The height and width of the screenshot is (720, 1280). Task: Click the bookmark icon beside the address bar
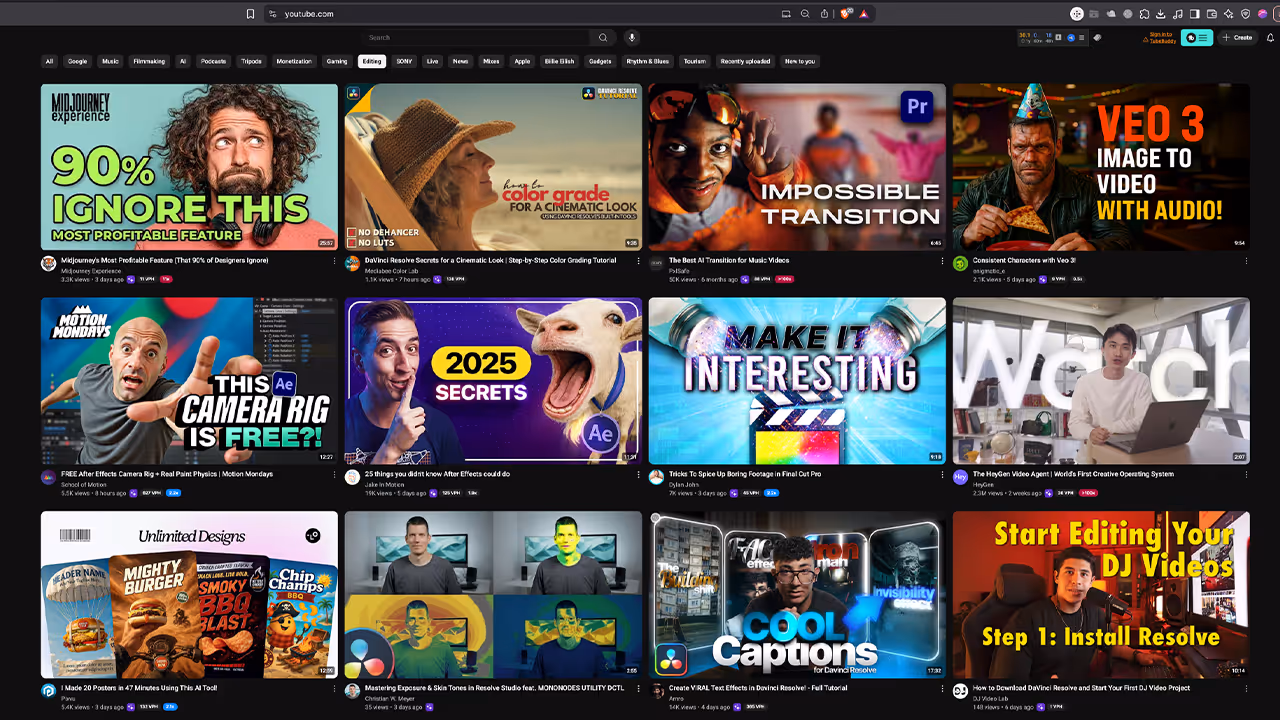250,14
